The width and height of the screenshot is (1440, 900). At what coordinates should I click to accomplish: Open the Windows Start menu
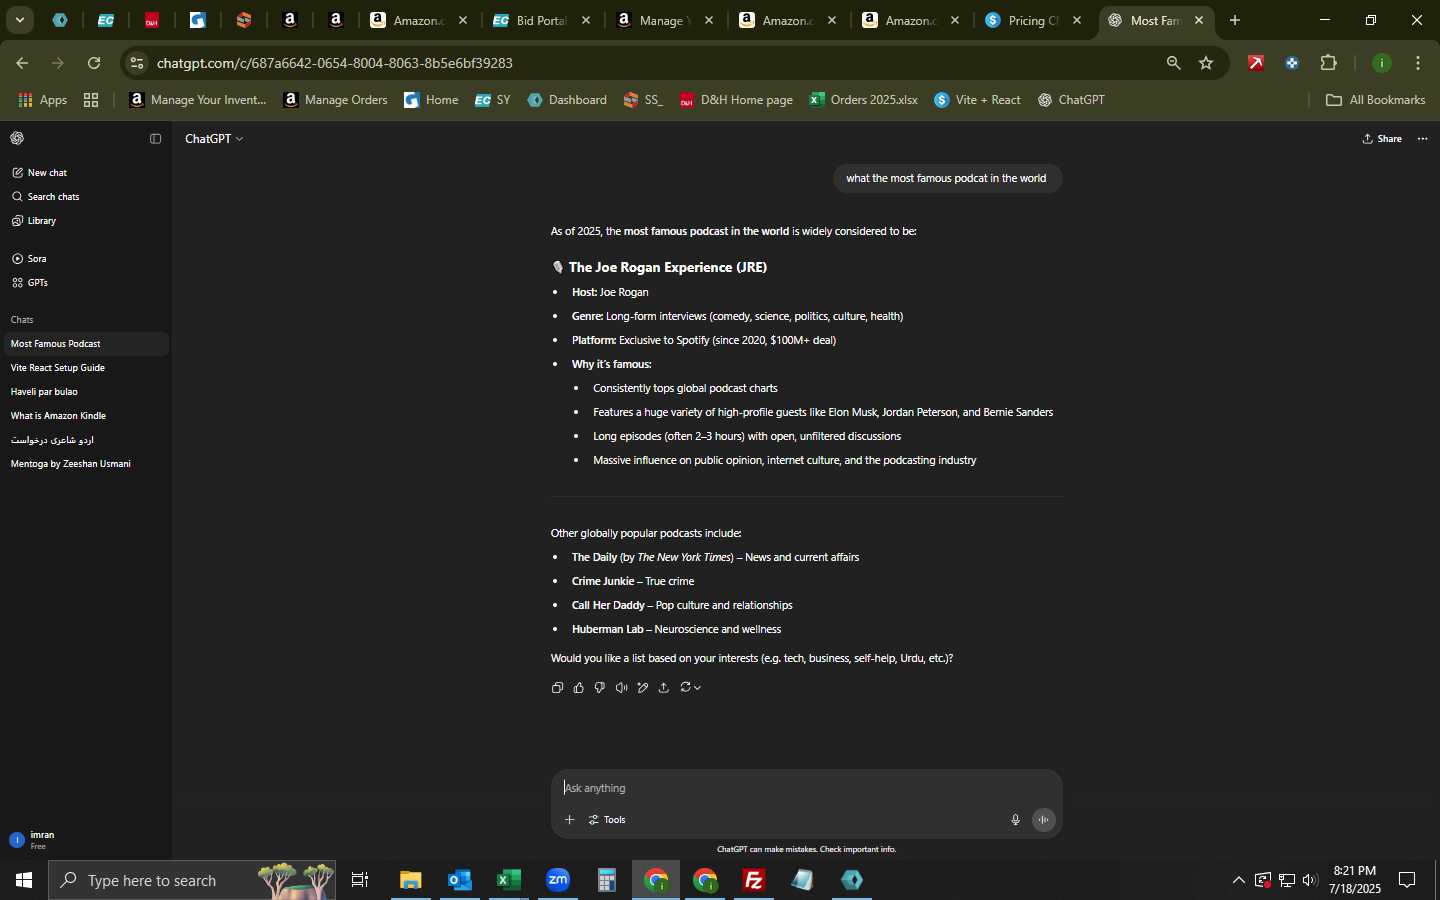(24, 880)
